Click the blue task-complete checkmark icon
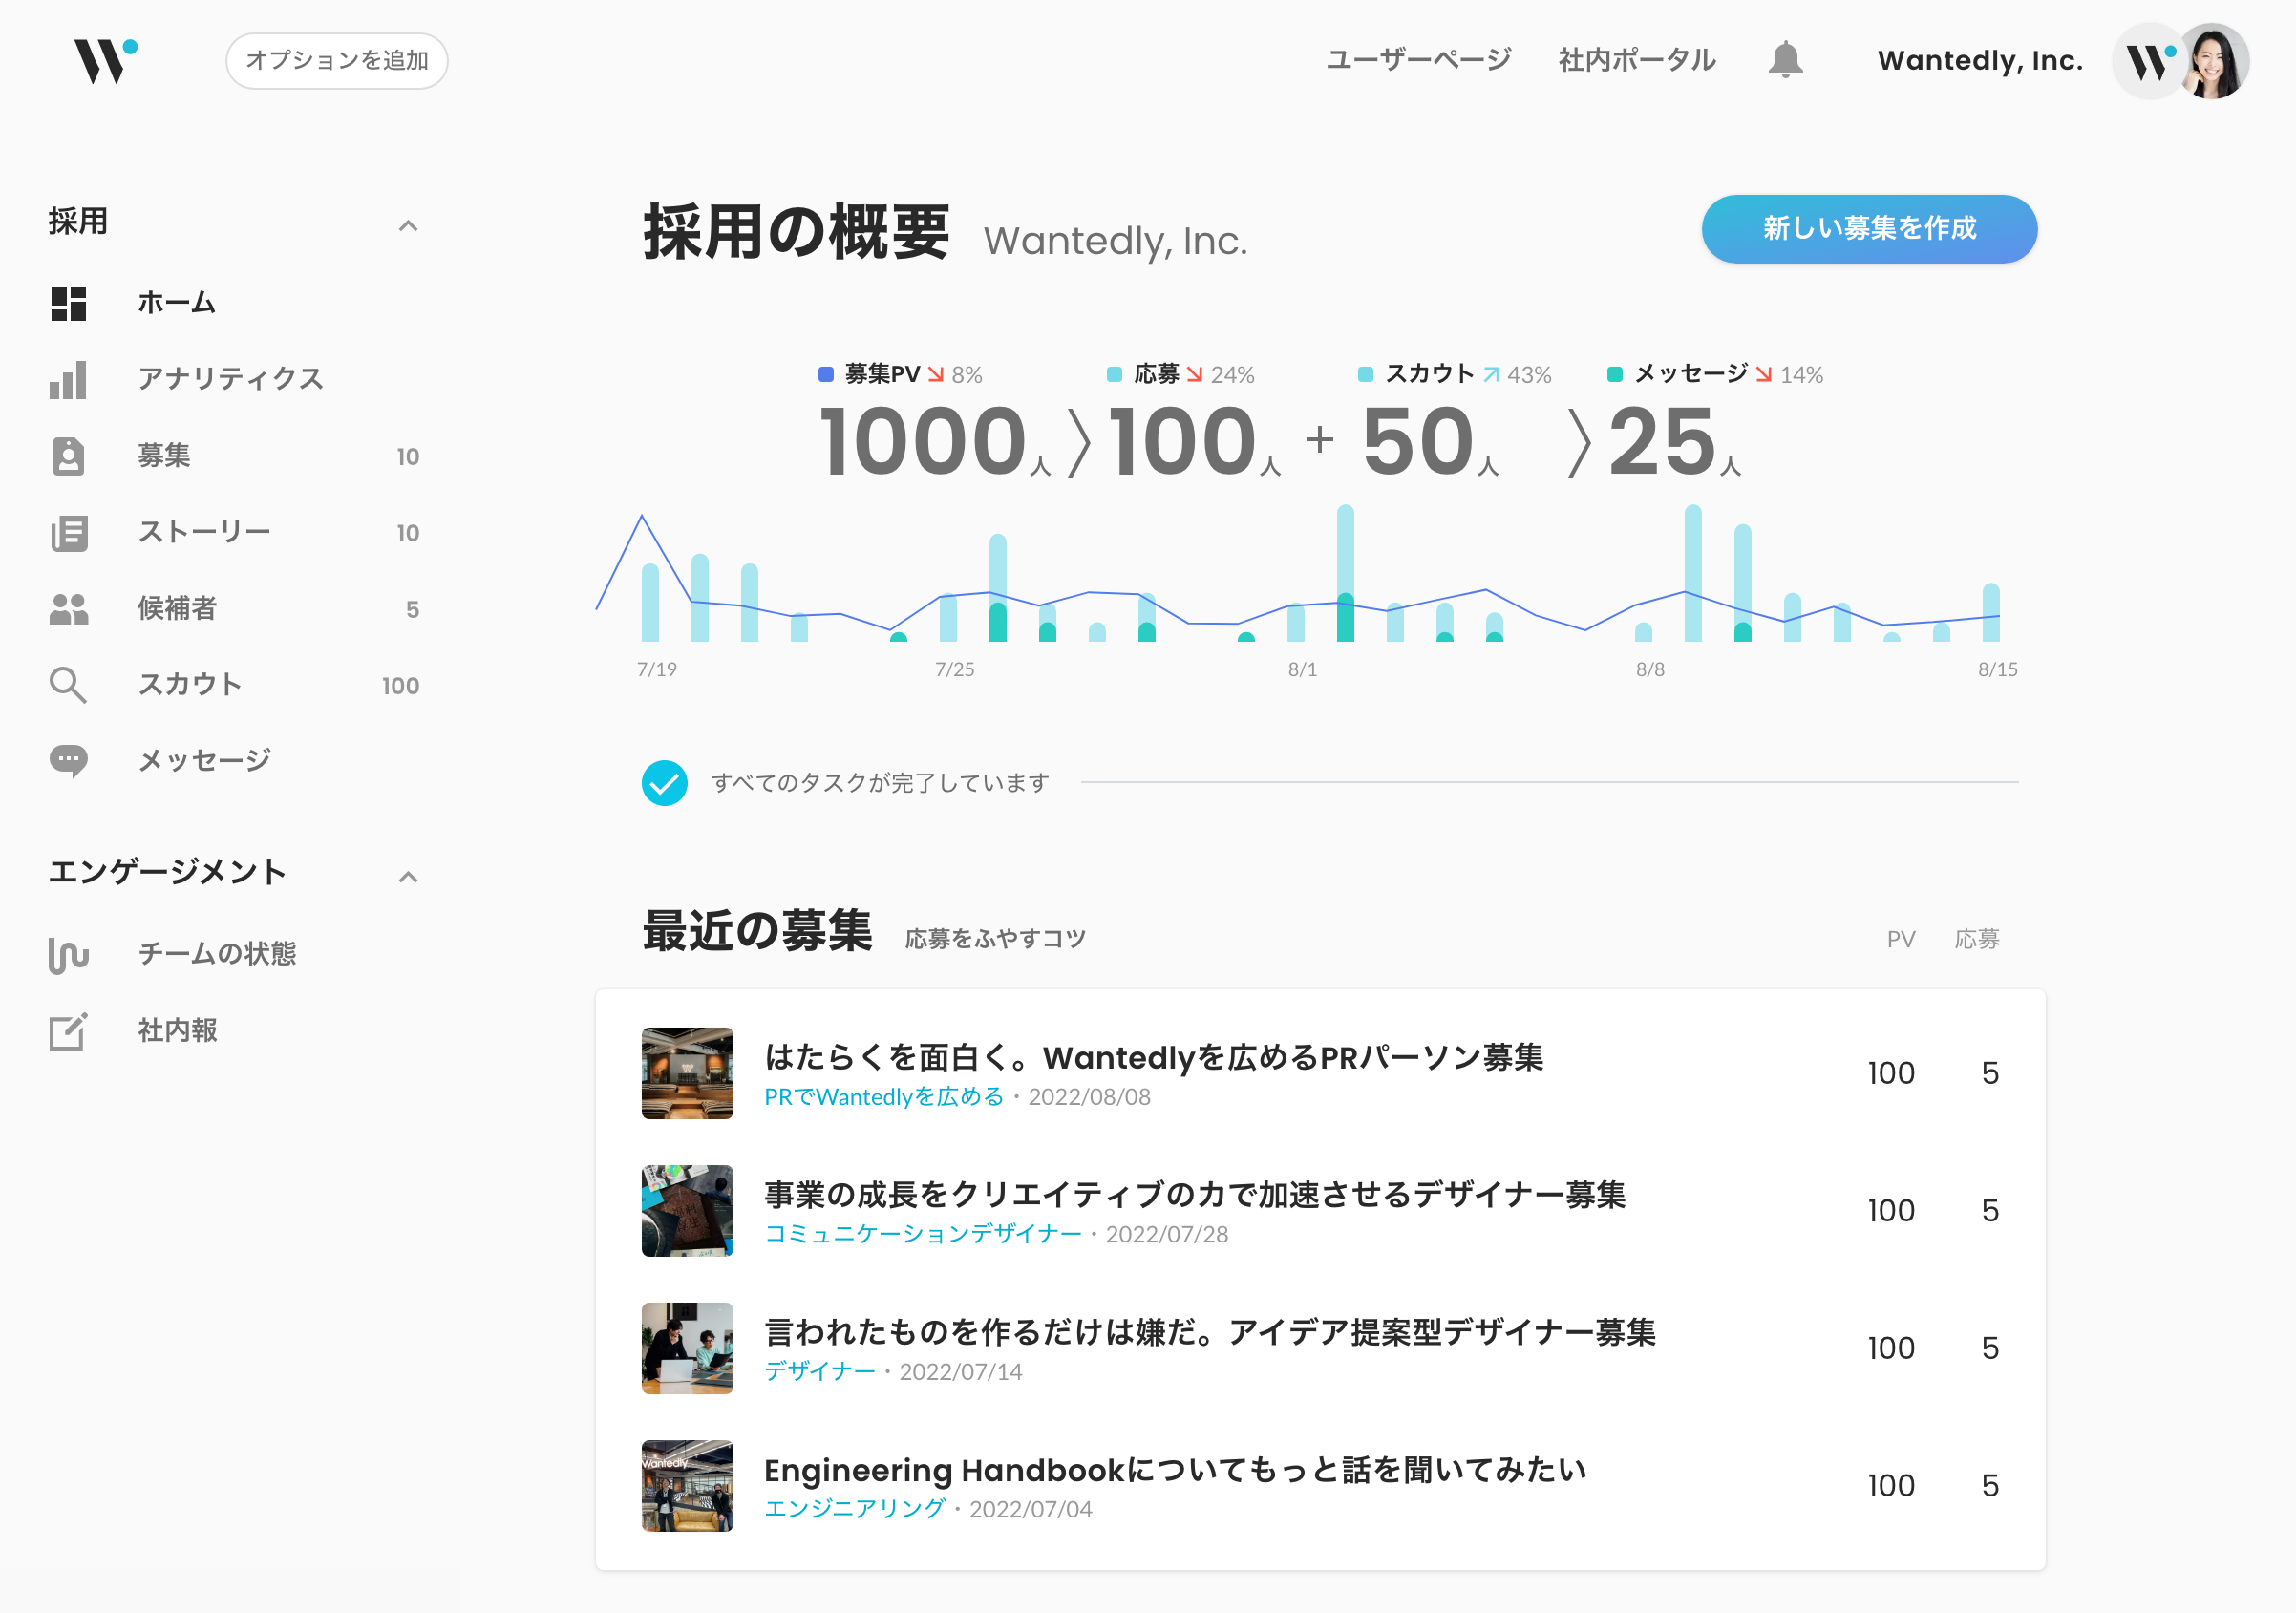This screenshot has width=2296, height=1613. [664, 783]
